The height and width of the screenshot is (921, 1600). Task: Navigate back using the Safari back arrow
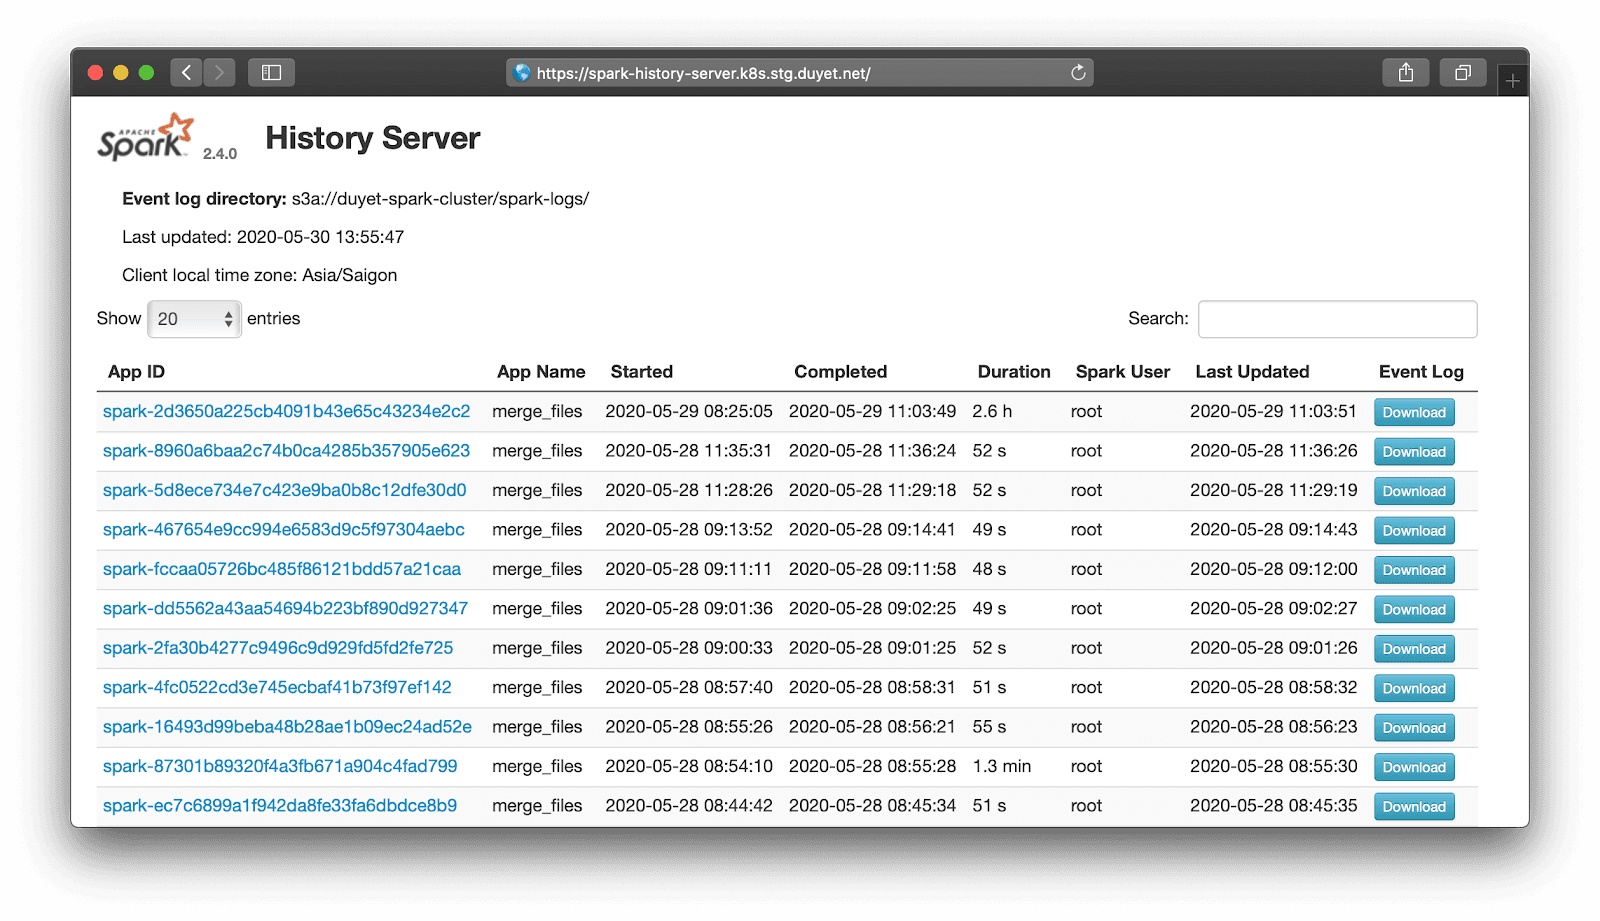pos(186,72)
